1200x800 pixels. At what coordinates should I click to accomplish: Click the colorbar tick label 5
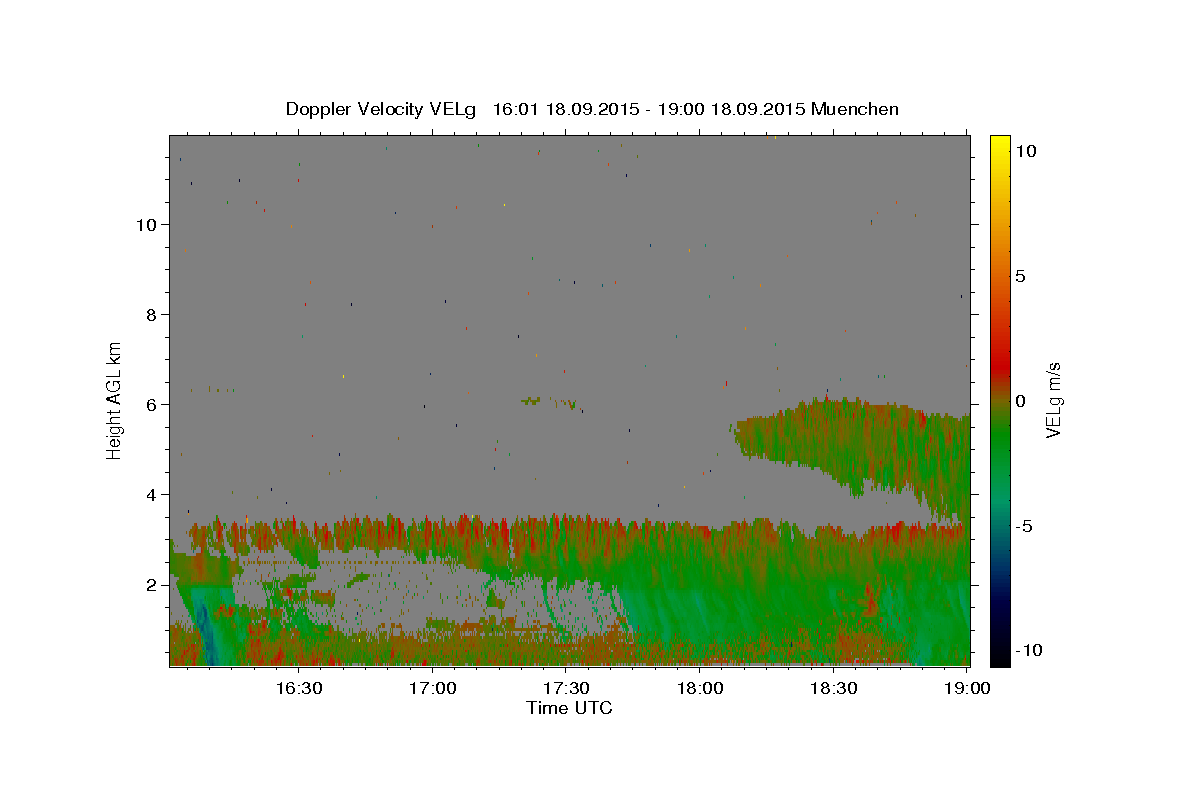1021,275
